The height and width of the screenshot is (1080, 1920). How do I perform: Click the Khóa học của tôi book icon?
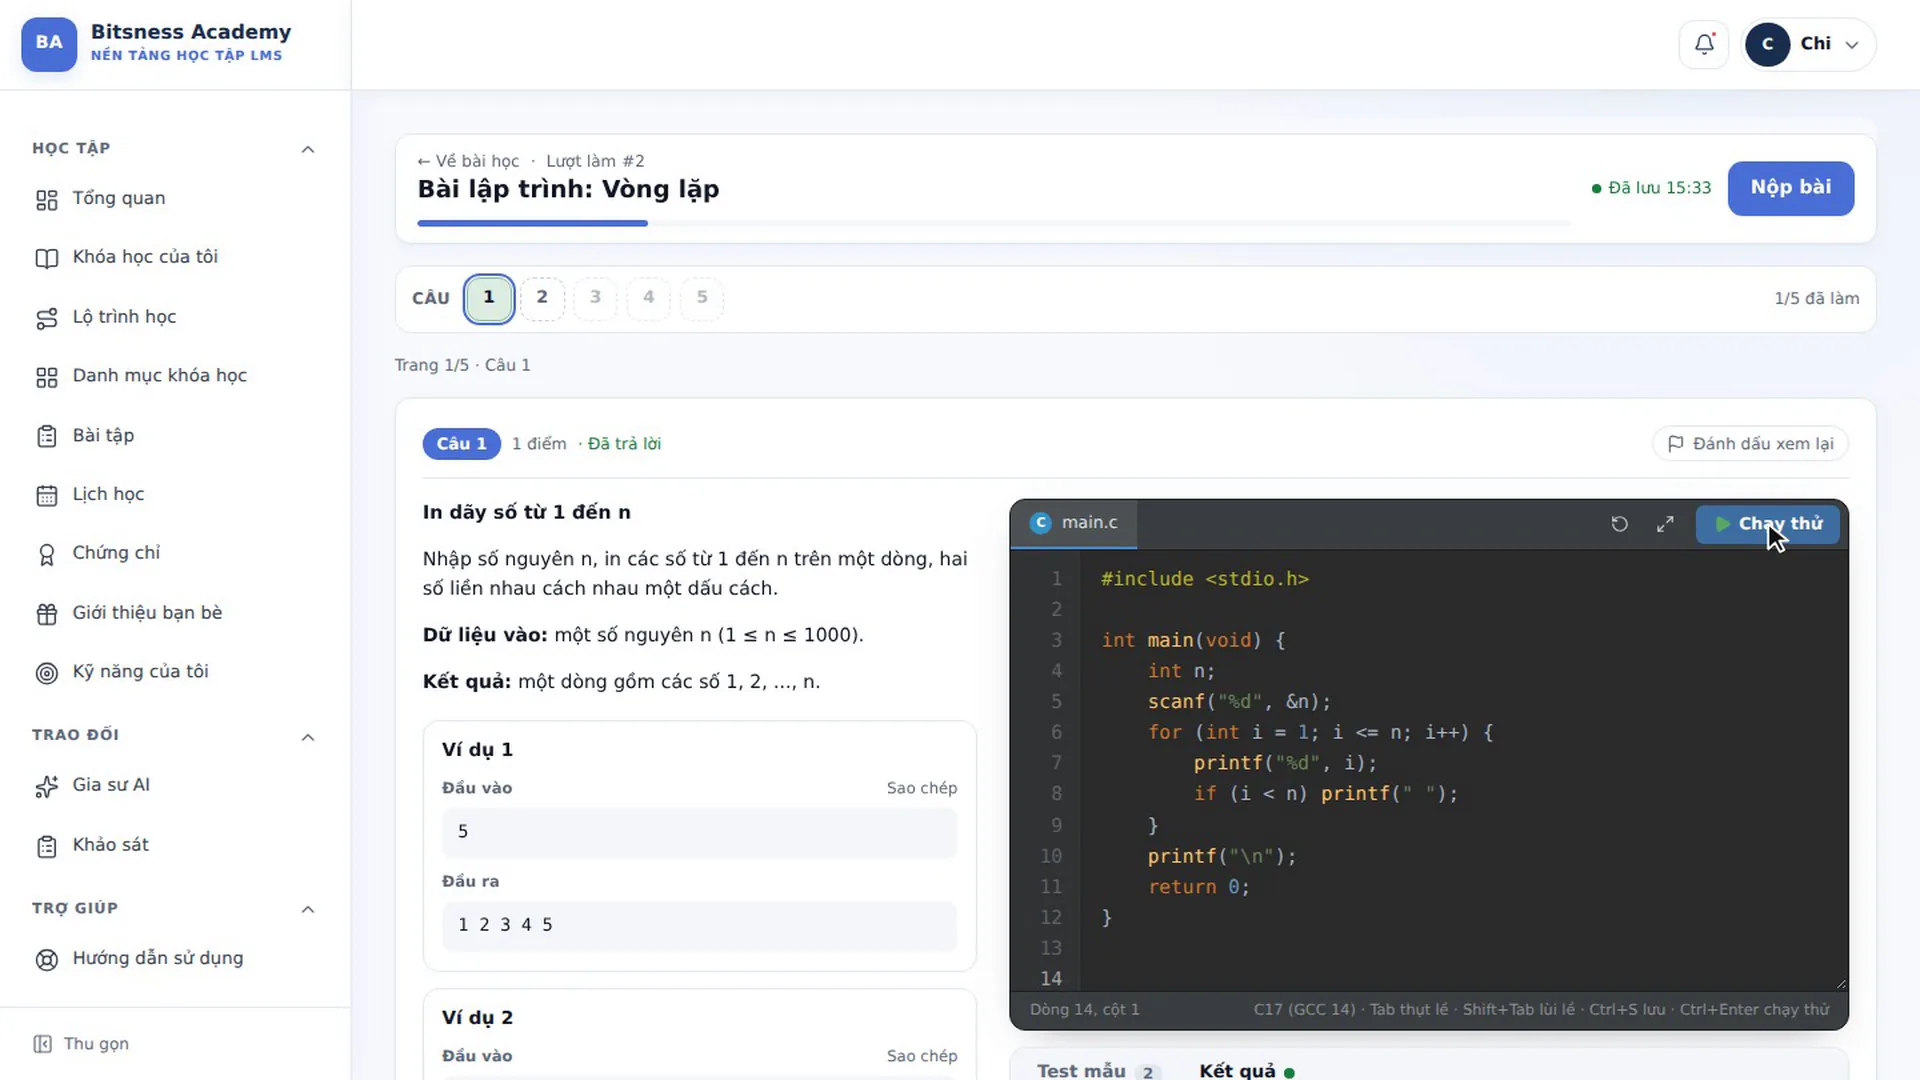click(47, 258)
